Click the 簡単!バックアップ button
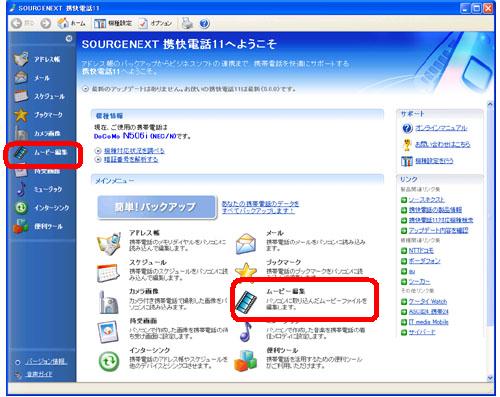Image resolution: width=500 pixels, height=397 pixels. (x=157, y=207)
